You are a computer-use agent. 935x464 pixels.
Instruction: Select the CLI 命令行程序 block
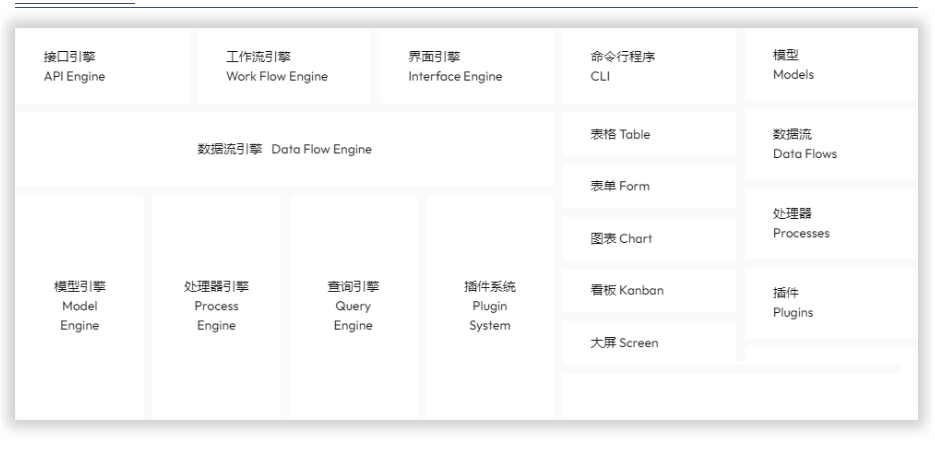point(649,66)
